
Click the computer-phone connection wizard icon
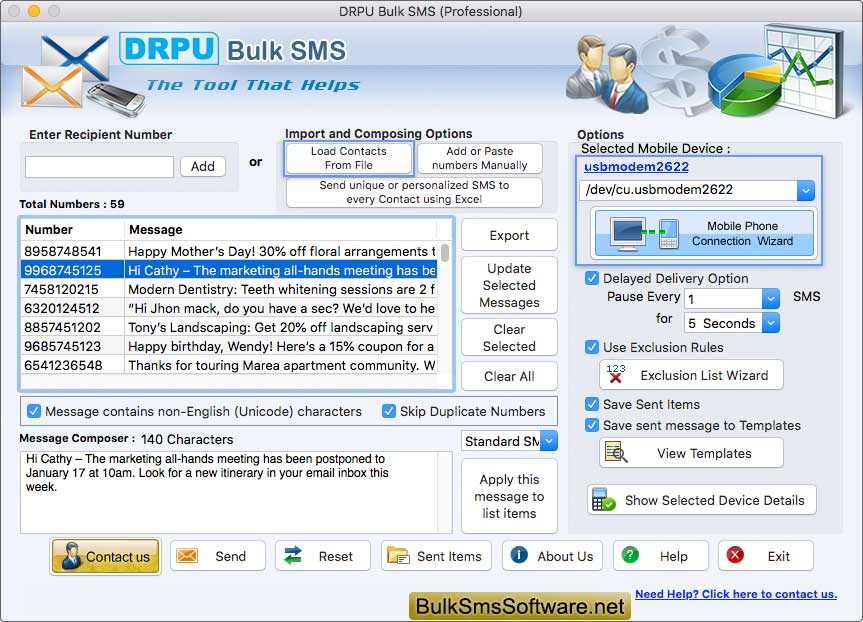coord(643,233)
